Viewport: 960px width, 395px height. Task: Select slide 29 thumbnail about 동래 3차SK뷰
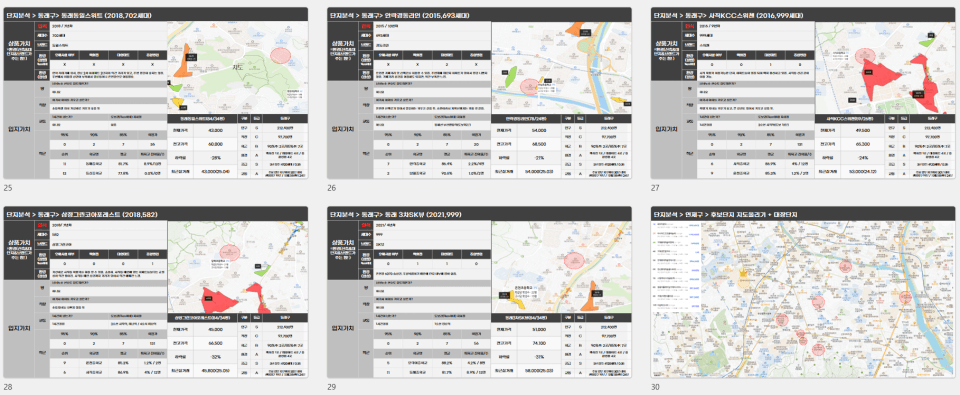click(479, 292)
